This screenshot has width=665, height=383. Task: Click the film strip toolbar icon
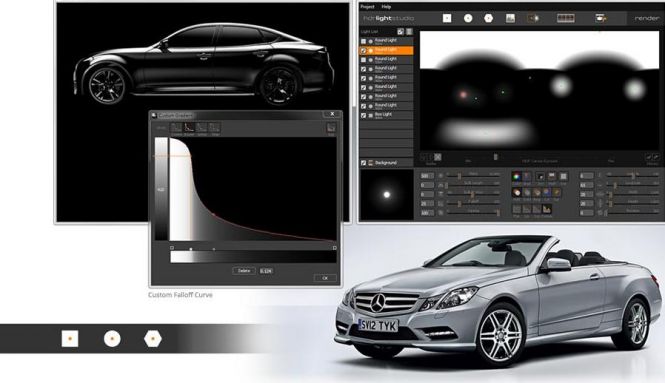pyautogui.click(x=565, y=18)
